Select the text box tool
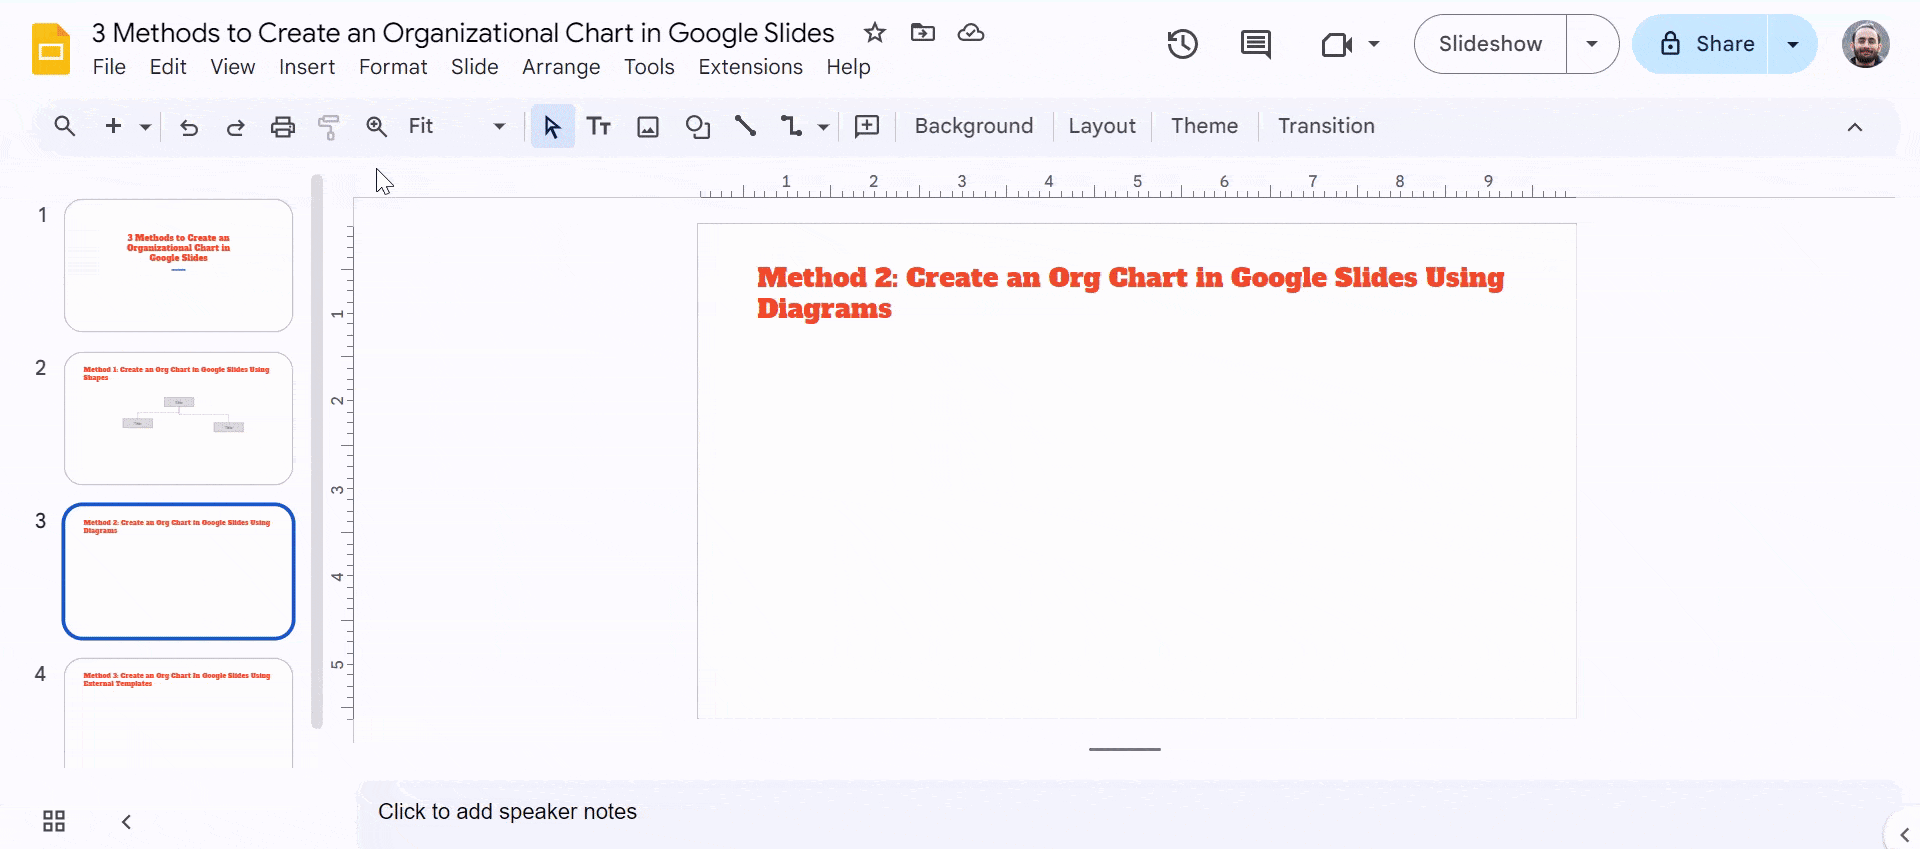The height and width of the screenshot is (849, 1920). pyautogui.click(x=599, y=127)
